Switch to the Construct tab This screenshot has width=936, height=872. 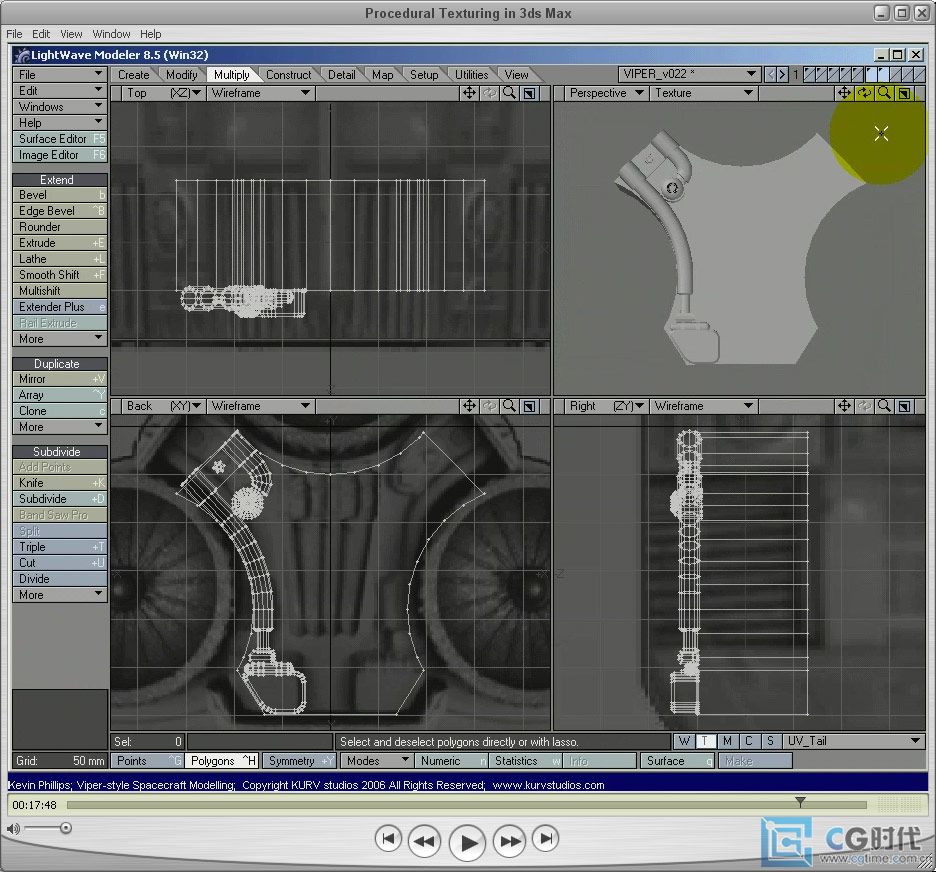[x=289, y=75]
